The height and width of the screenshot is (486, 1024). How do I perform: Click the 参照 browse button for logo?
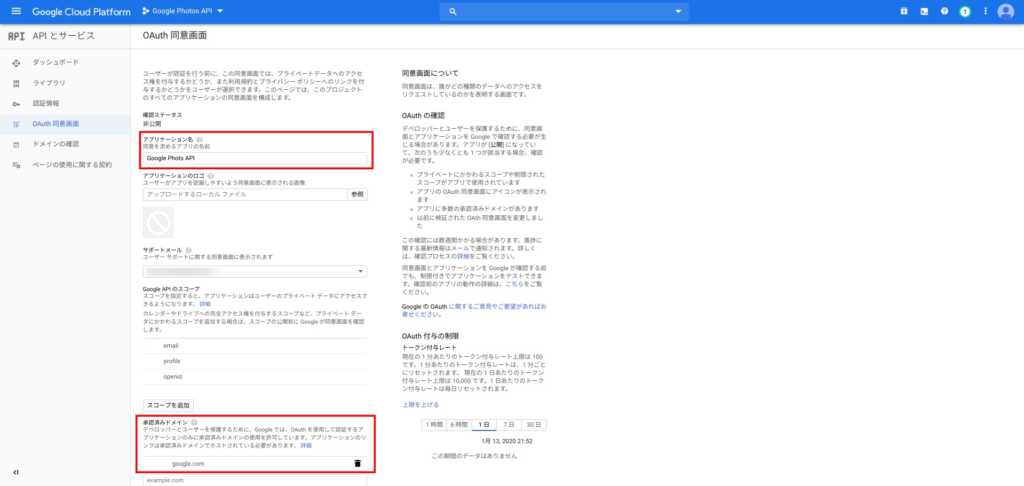[357, 194]
